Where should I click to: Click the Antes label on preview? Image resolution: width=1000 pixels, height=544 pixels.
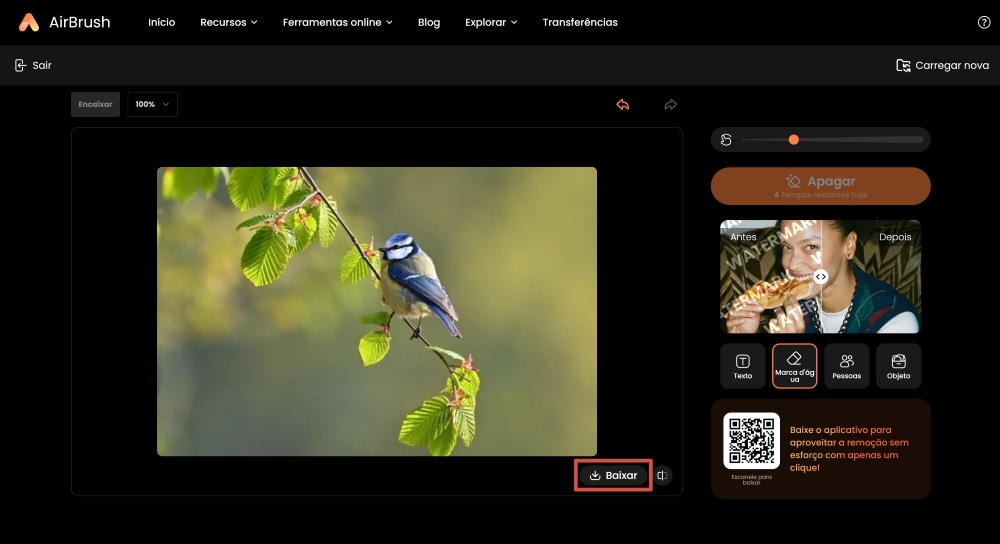point(743,237)
